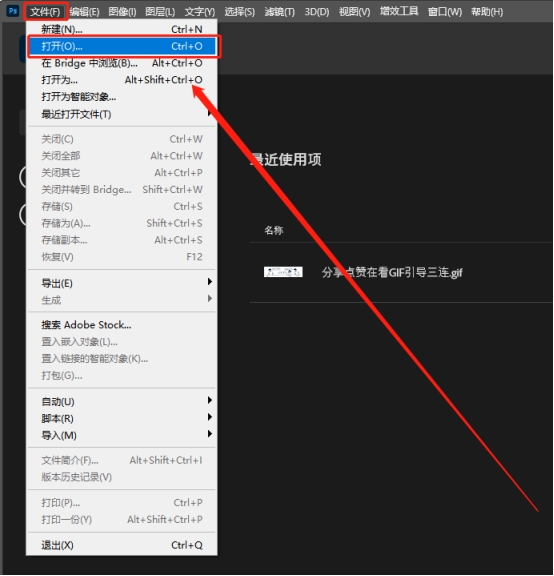
Task: Click the 版本历史记录(V) entry
Action: (x=122, y=477)
